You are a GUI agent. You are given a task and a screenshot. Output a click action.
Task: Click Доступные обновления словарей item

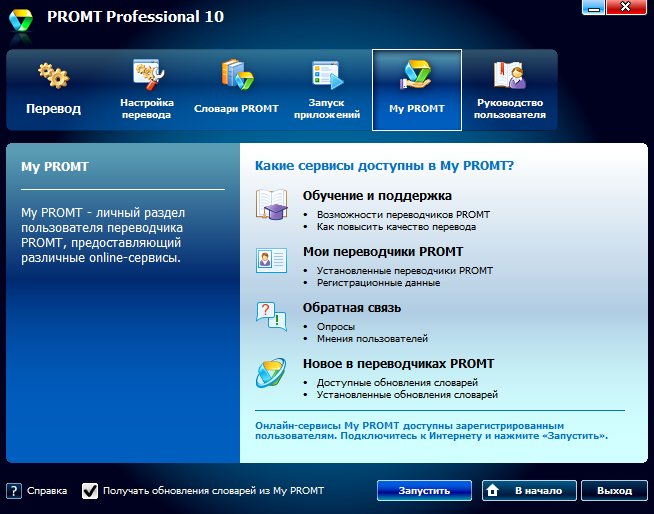click(x=397, y=382)
